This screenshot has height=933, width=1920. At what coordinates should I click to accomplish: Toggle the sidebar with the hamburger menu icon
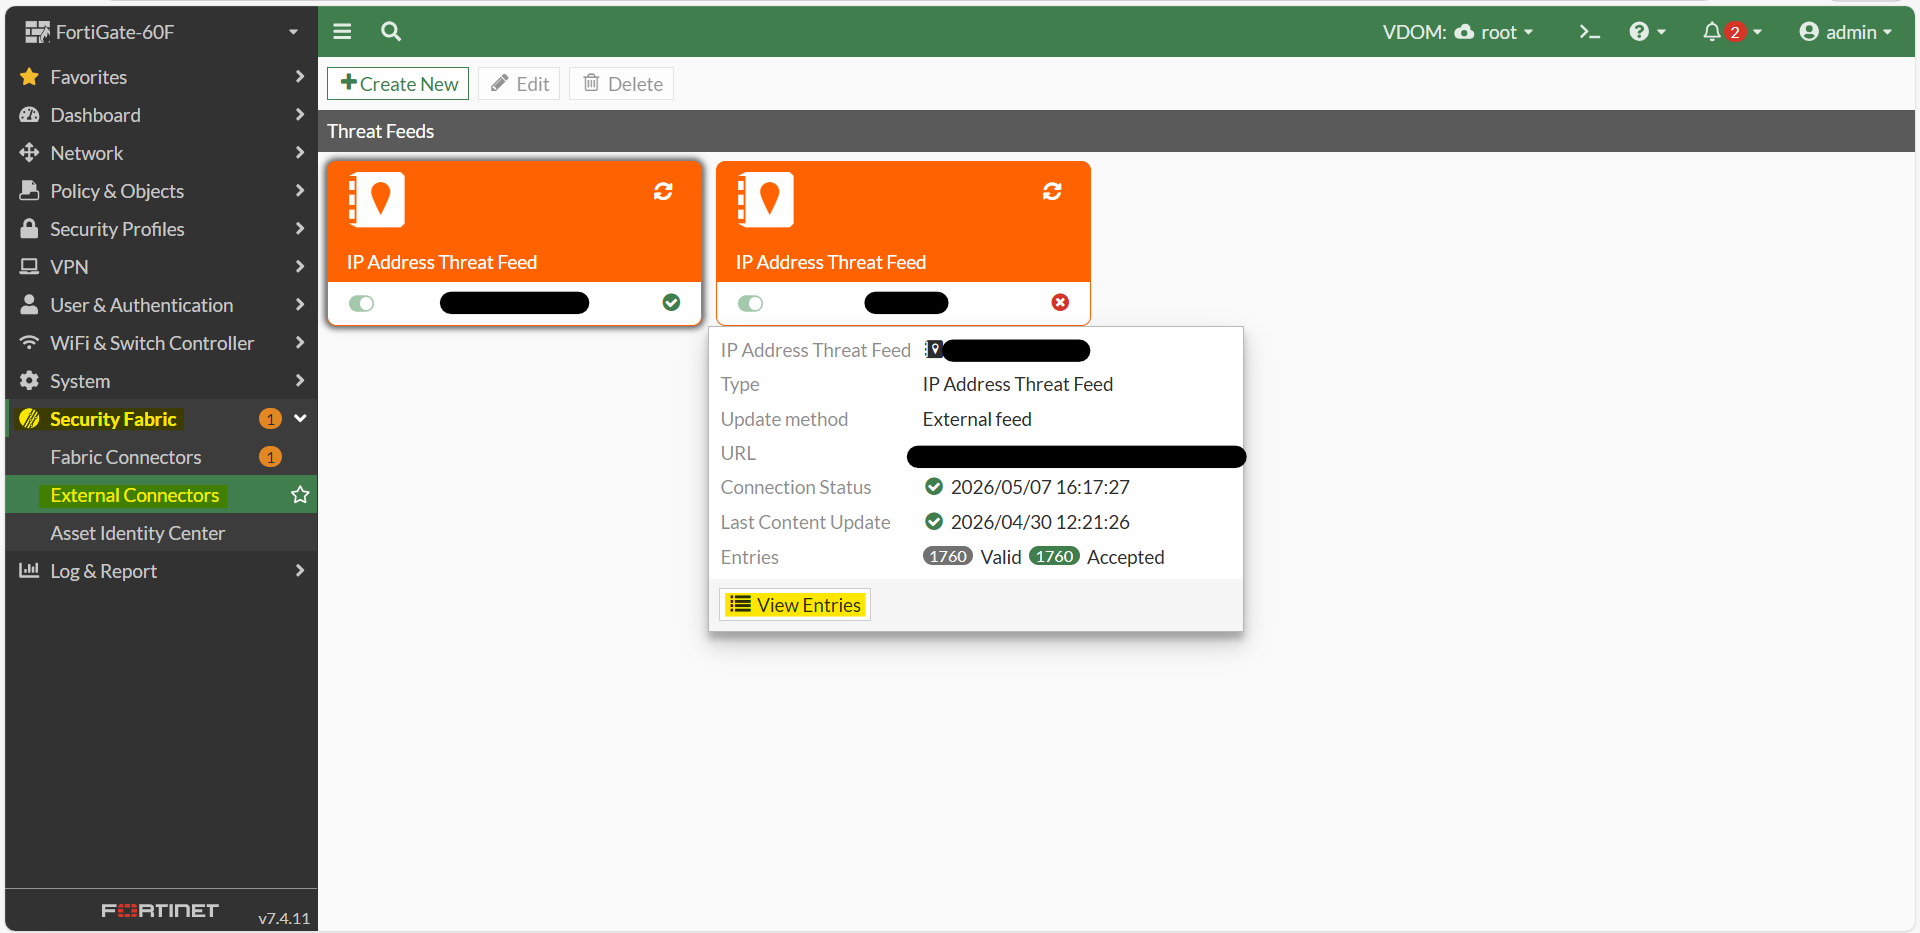[x=342, y=32]
